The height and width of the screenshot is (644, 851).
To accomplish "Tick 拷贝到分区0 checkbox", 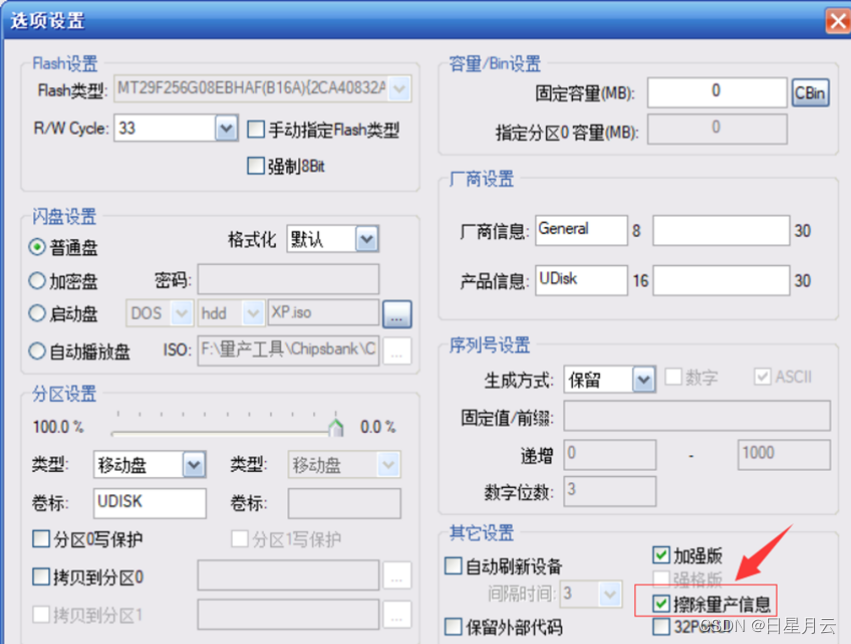I will (41, 576).
